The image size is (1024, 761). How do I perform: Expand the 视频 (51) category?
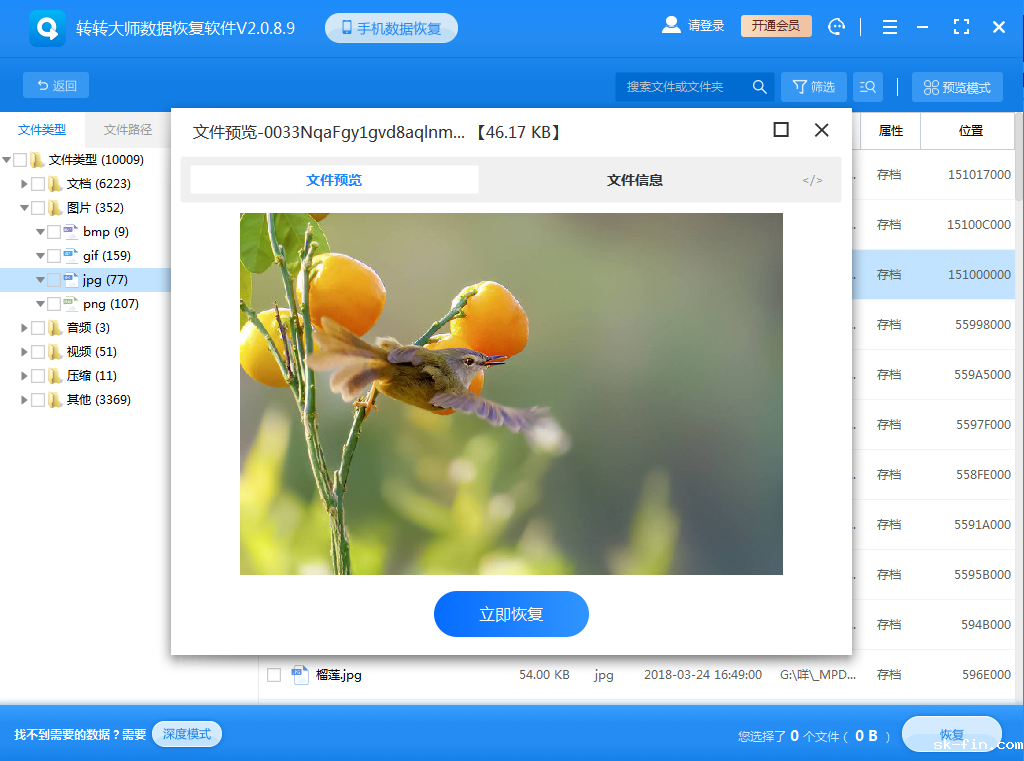point(22,351)
